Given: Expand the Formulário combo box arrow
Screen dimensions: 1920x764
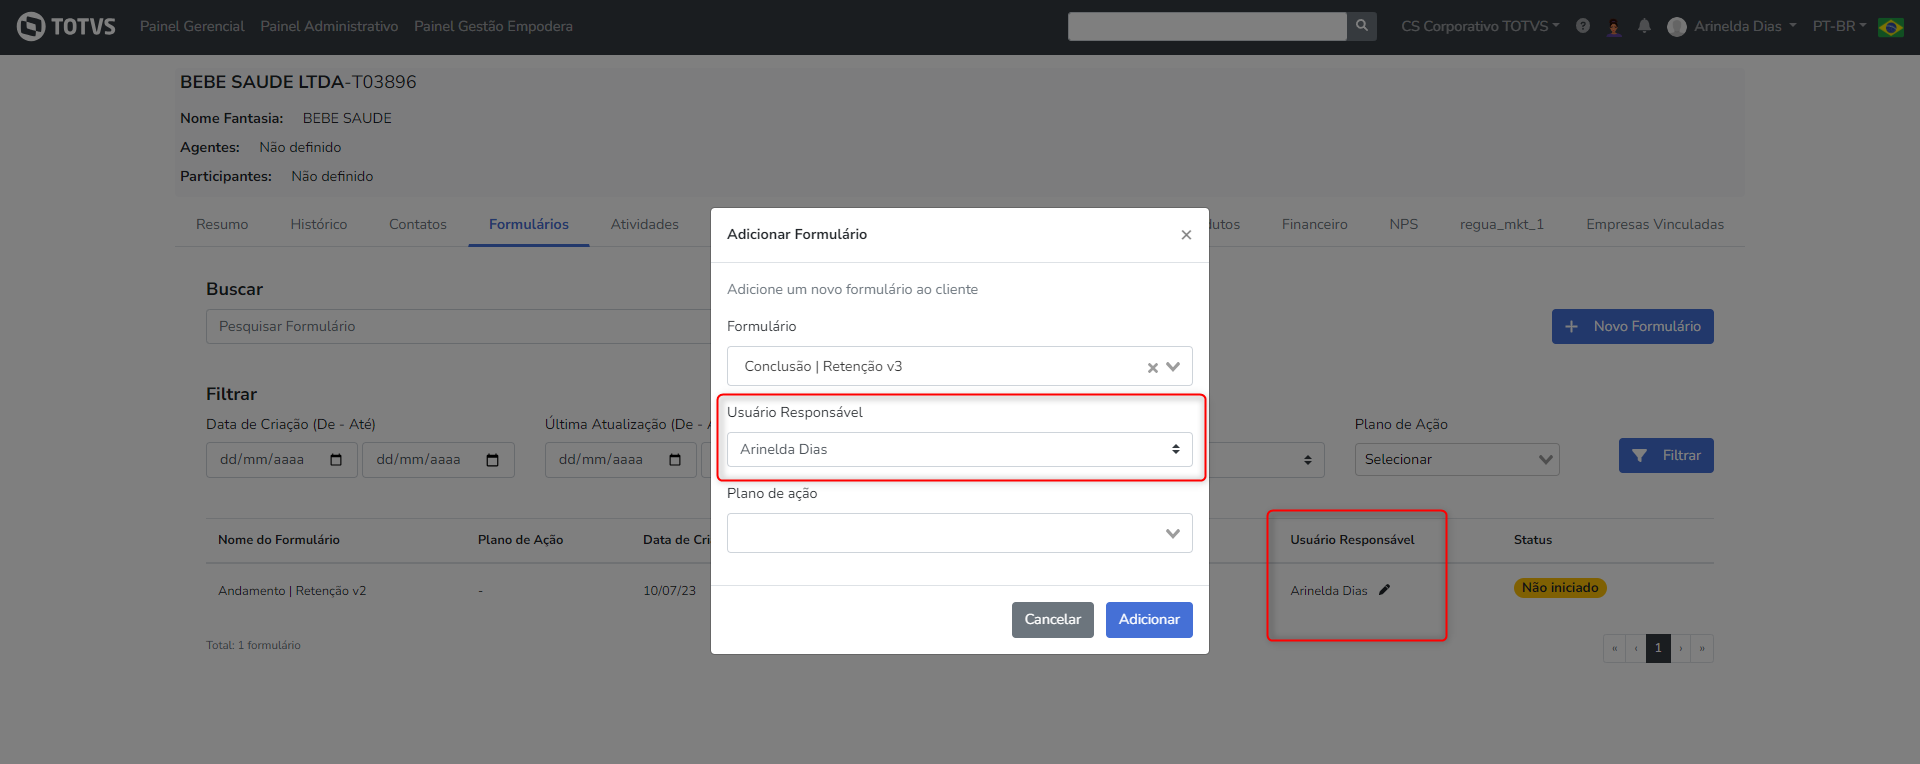Looking at the screenshot, I should click(x=1174, y=367).
